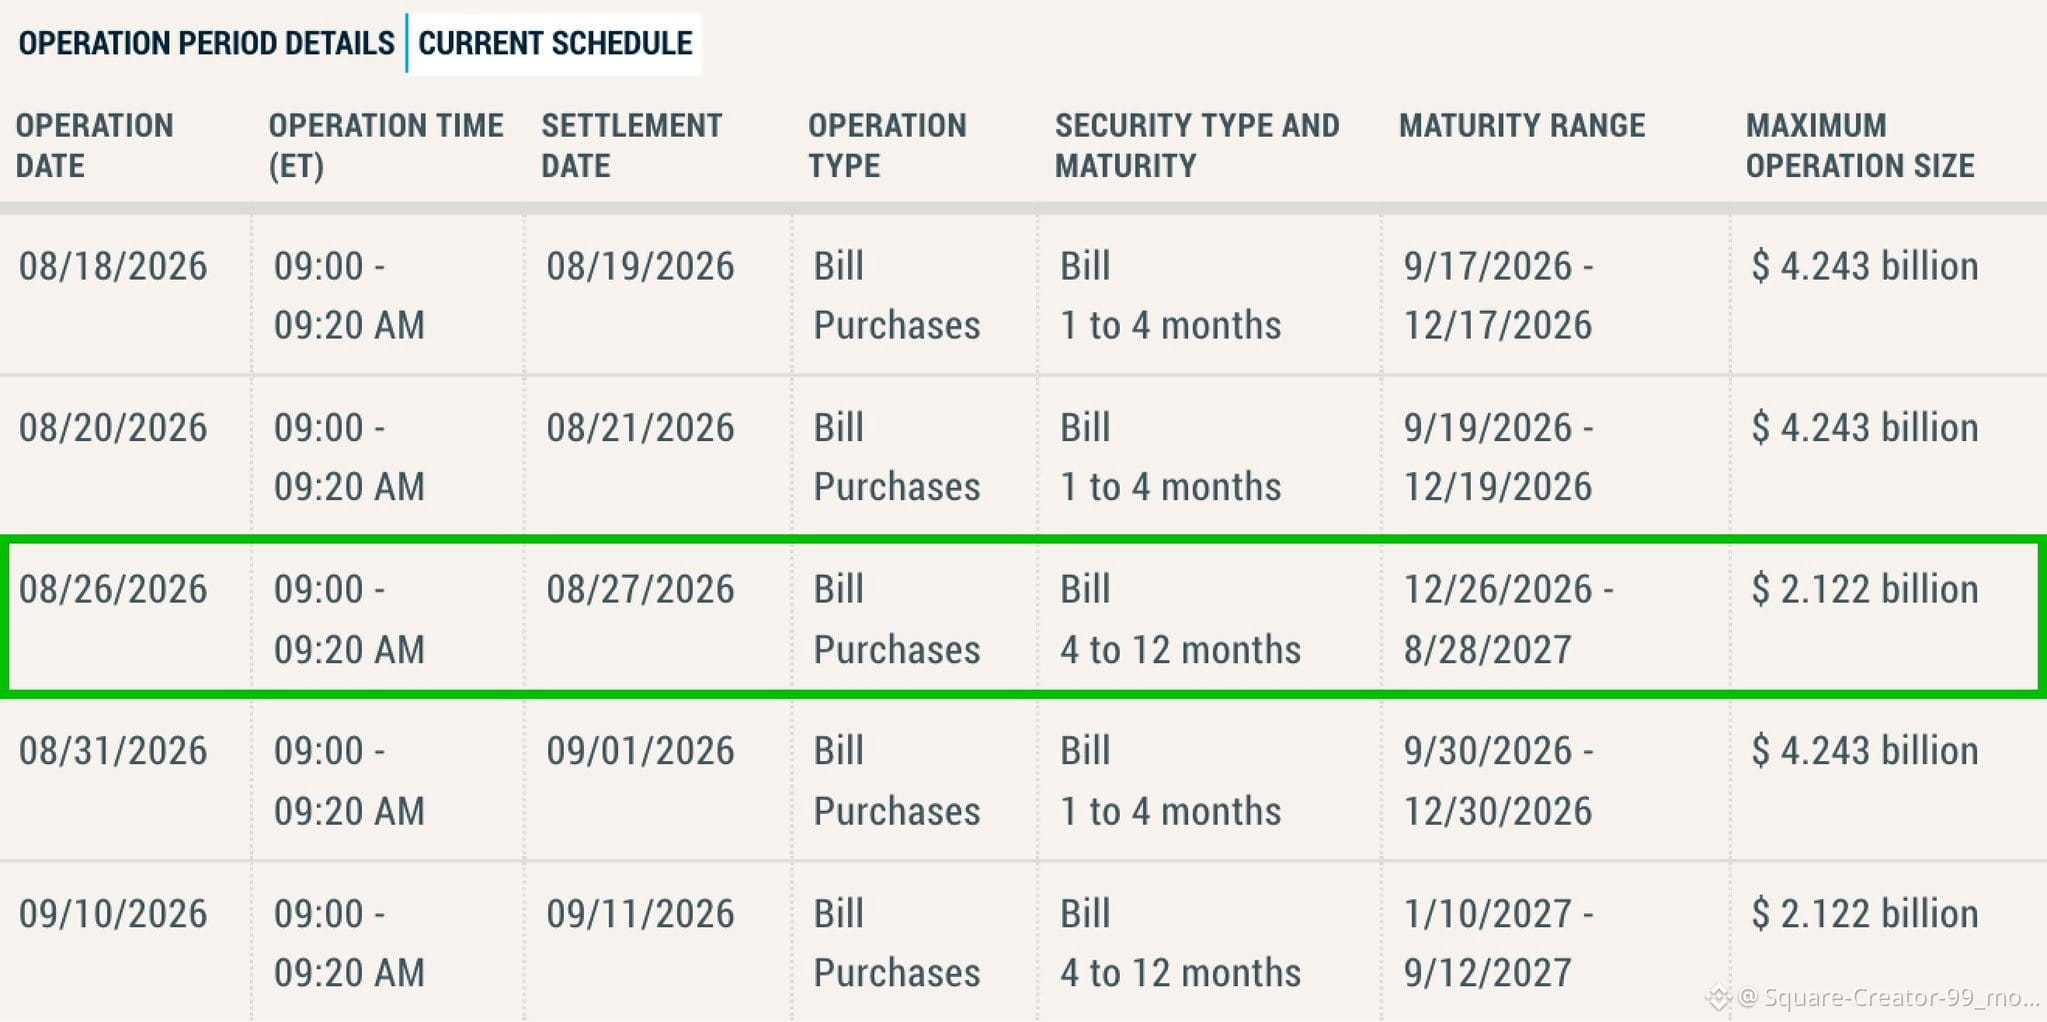The height and width of the screenshot is (1022, 2047).
Task: Click the Maturity Range column header
Action: tap(1522, 126)
